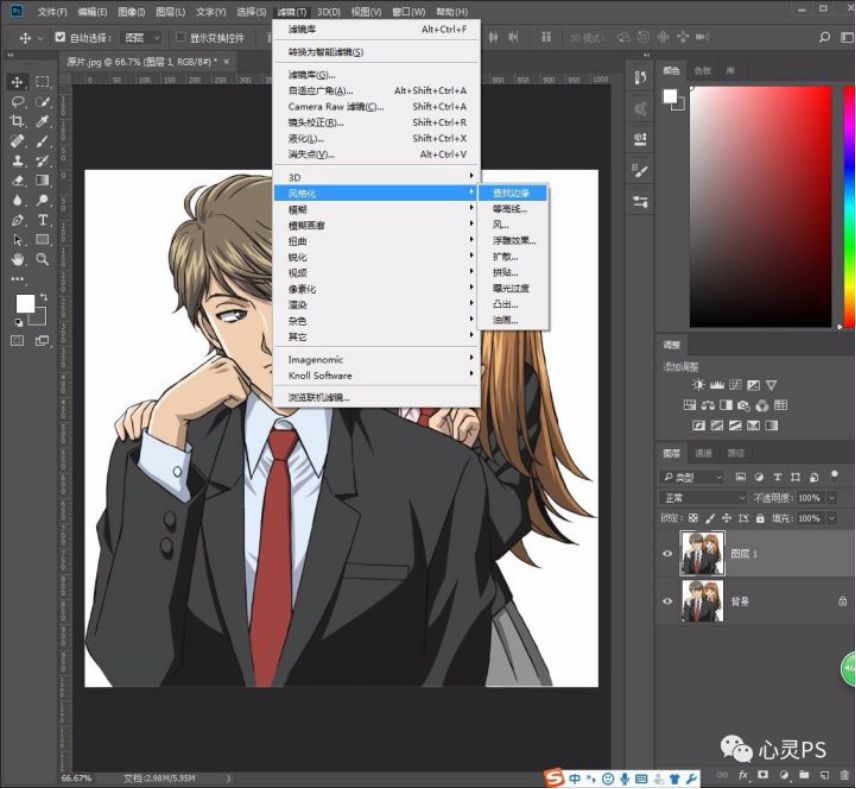
Task: Enable the 显示变换控件 checkbox
Action: point(181,38)
